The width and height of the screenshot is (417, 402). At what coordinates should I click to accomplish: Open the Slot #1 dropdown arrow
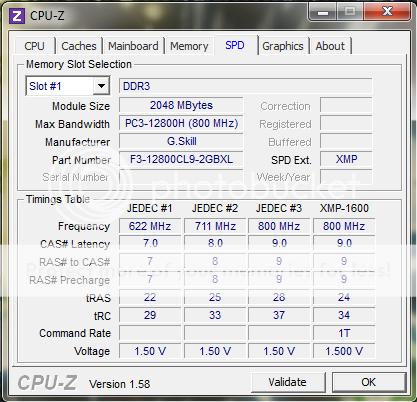pos(101,86)
